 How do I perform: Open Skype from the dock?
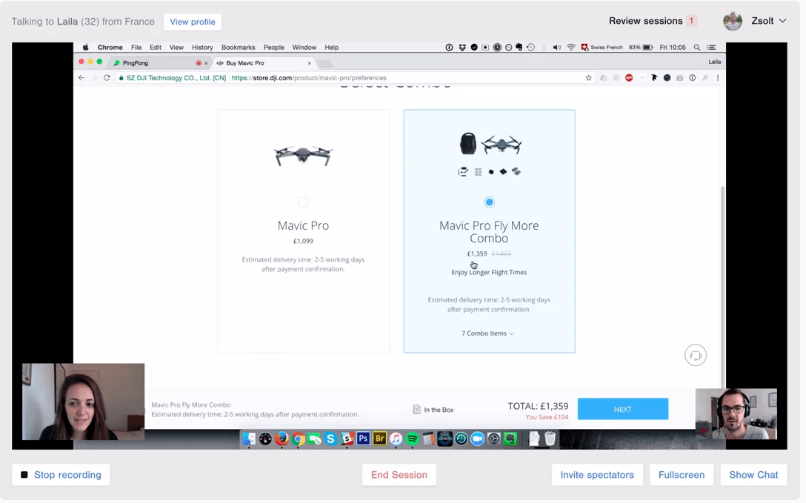point(331,439)
